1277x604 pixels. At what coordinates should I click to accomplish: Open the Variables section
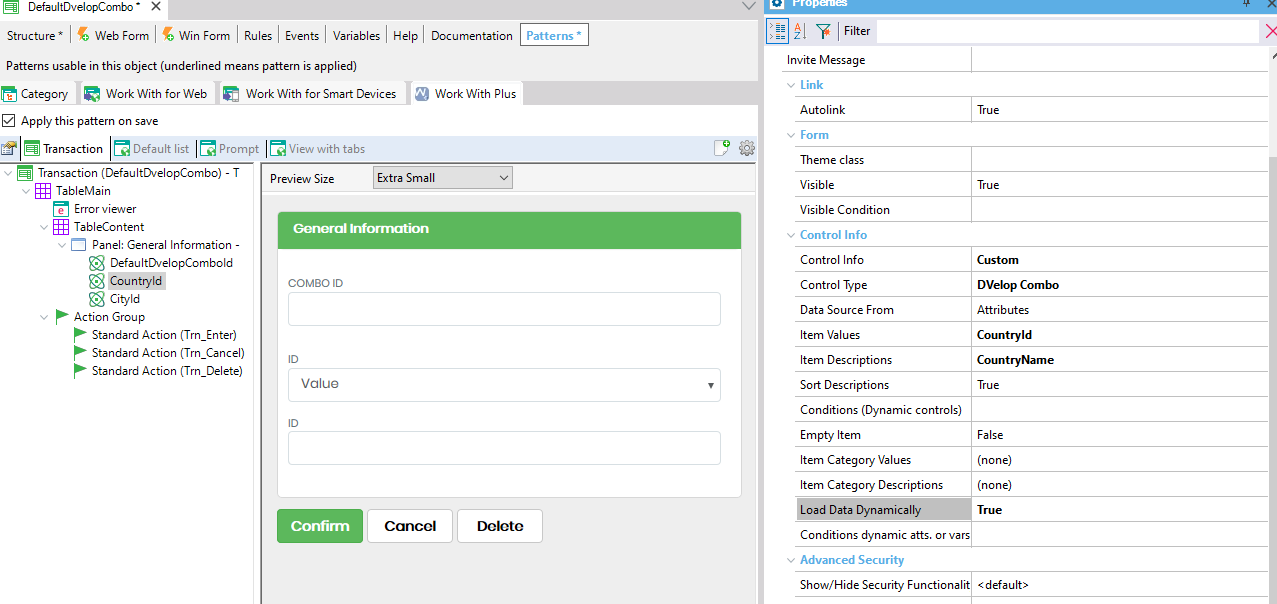click(356, 35)
